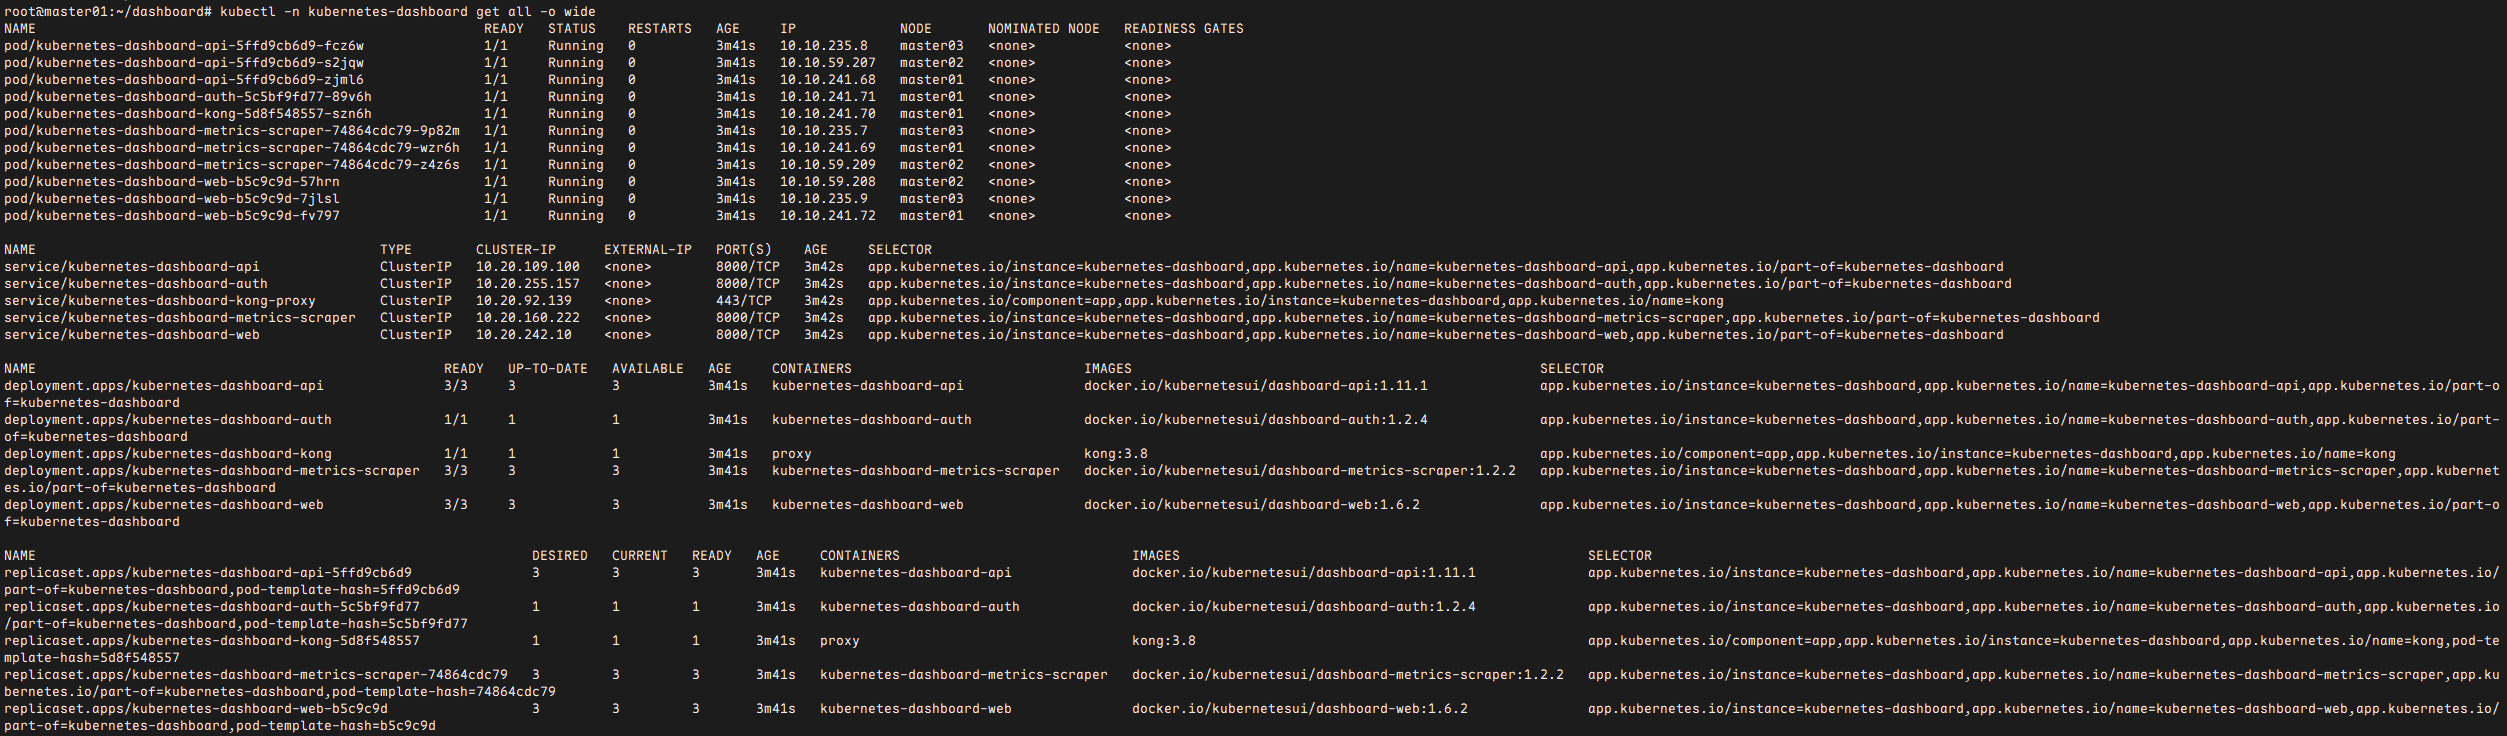Click the cluster IP 10.20.242.10
Viewport: 2507px width, 736px height.
[x=524, y=335]
